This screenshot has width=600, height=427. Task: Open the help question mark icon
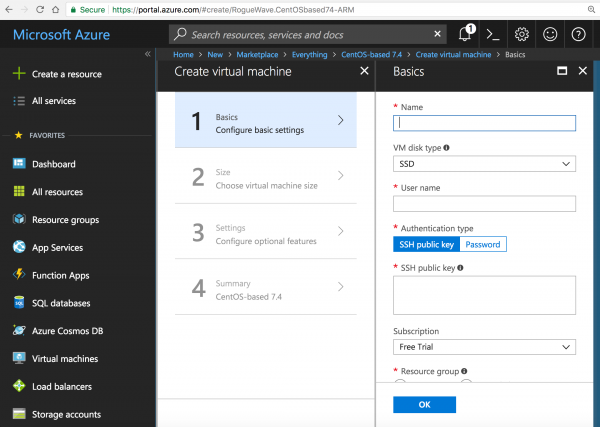pyautogui.click(x=579, y=34)
